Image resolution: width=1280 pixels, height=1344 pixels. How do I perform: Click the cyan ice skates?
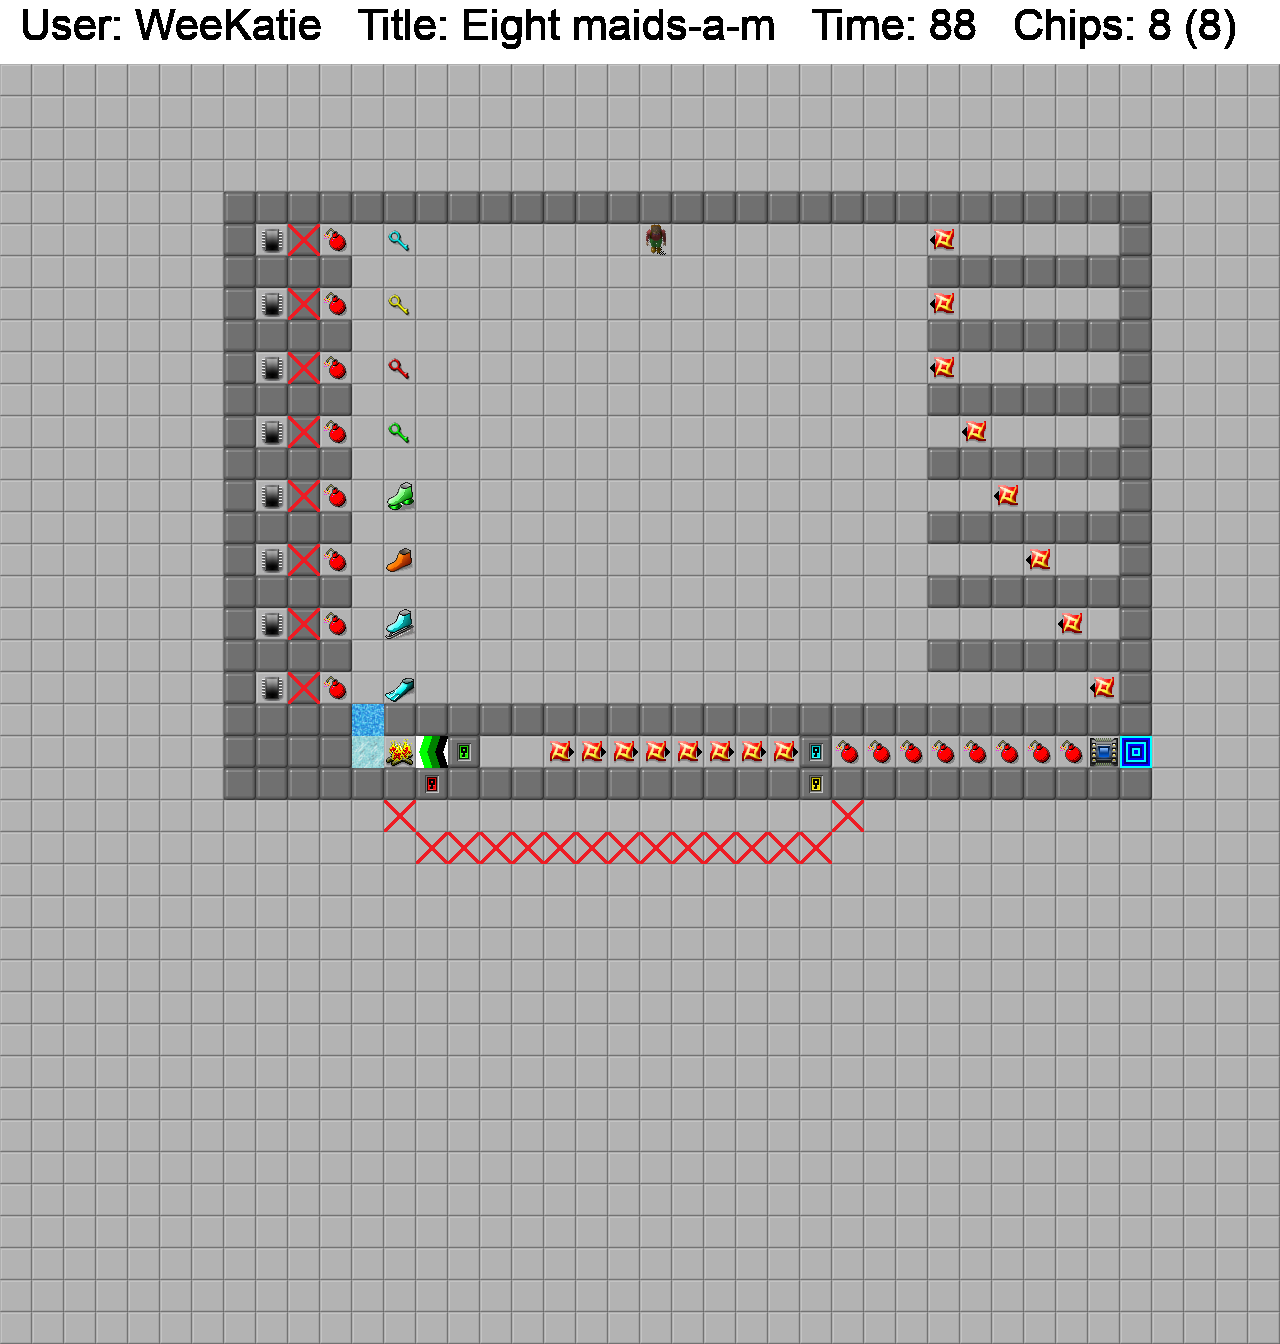pyautogui.click(x=400, y=624)
